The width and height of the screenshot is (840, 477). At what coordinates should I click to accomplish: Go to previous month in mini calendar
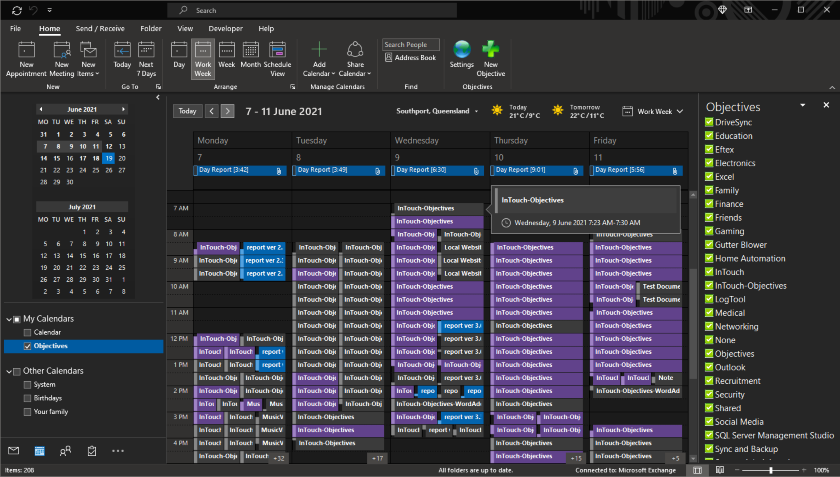41,109
